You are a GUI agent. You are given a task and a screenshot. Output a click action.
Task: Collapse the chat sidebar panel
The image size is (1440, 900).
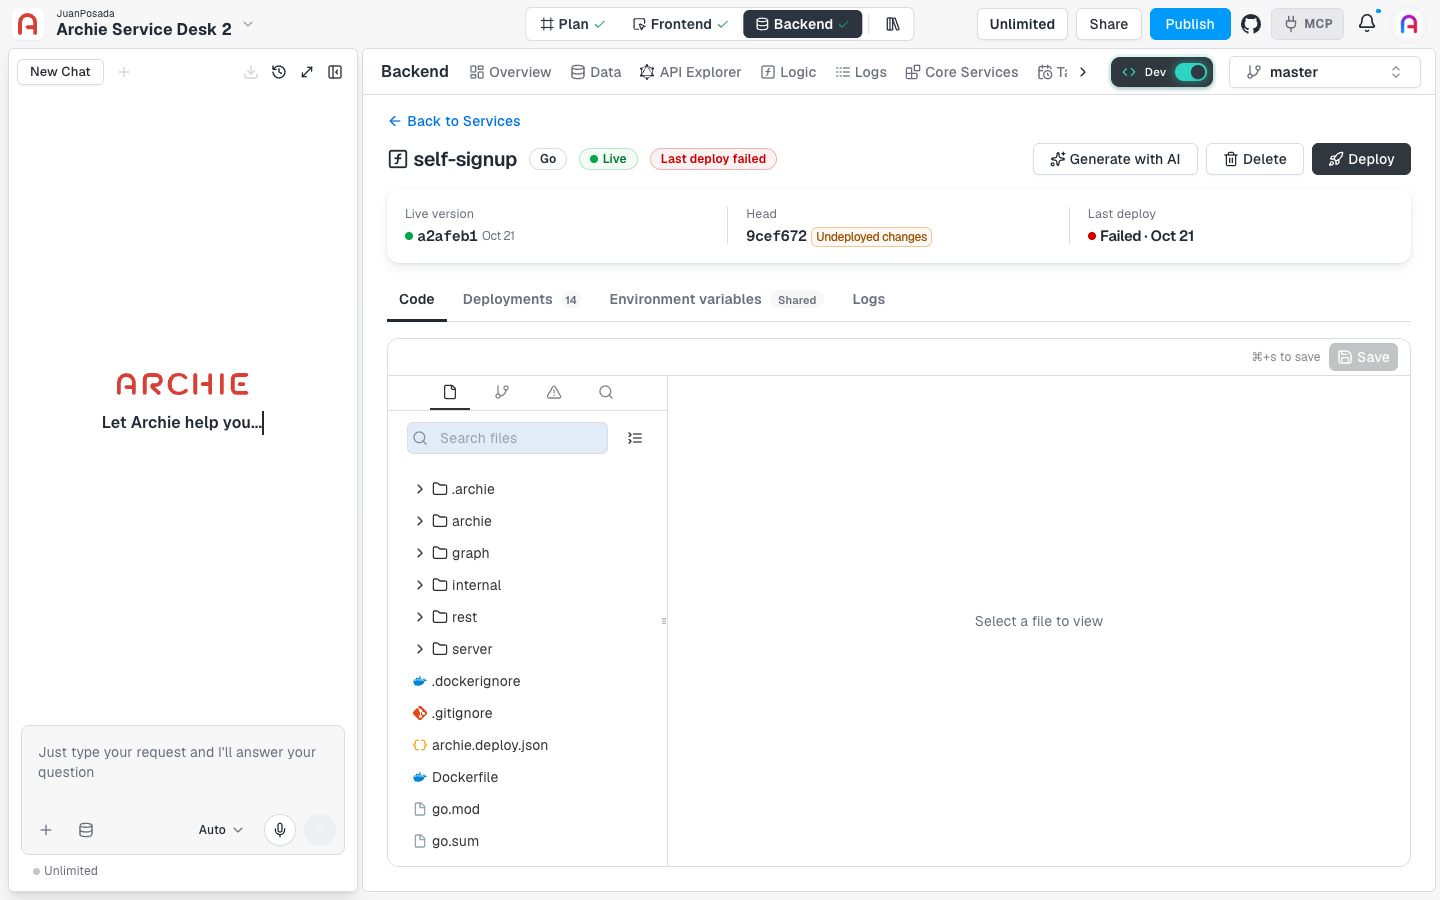click(x=335, y=72)
